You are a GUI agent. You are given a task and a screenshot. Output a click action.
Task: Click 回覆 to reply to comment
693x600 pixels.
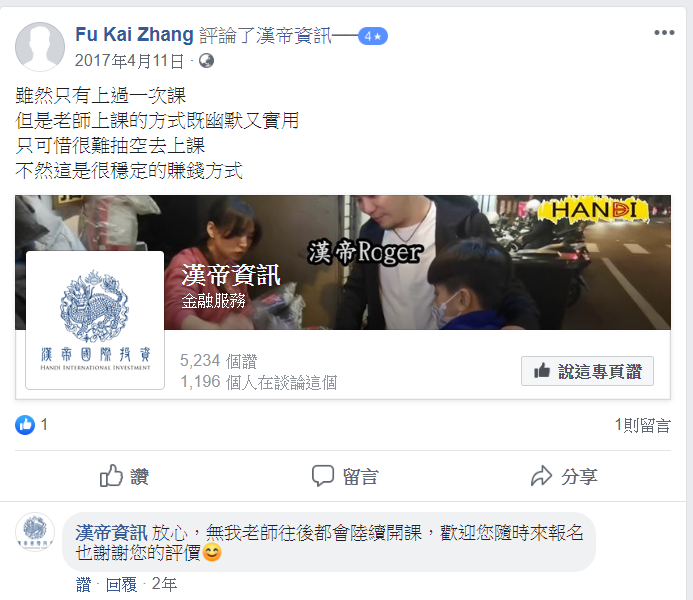[x=122, y=585]
